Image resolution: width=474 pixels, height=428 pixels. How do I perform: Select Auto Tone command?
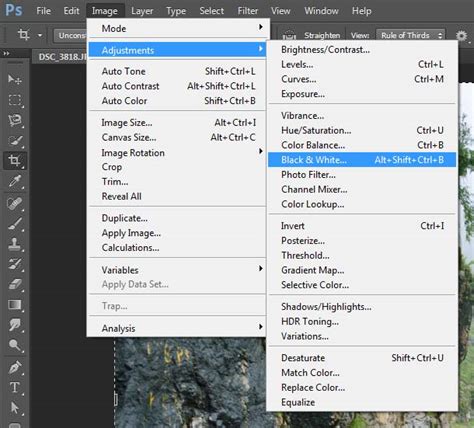pos(178,71)
